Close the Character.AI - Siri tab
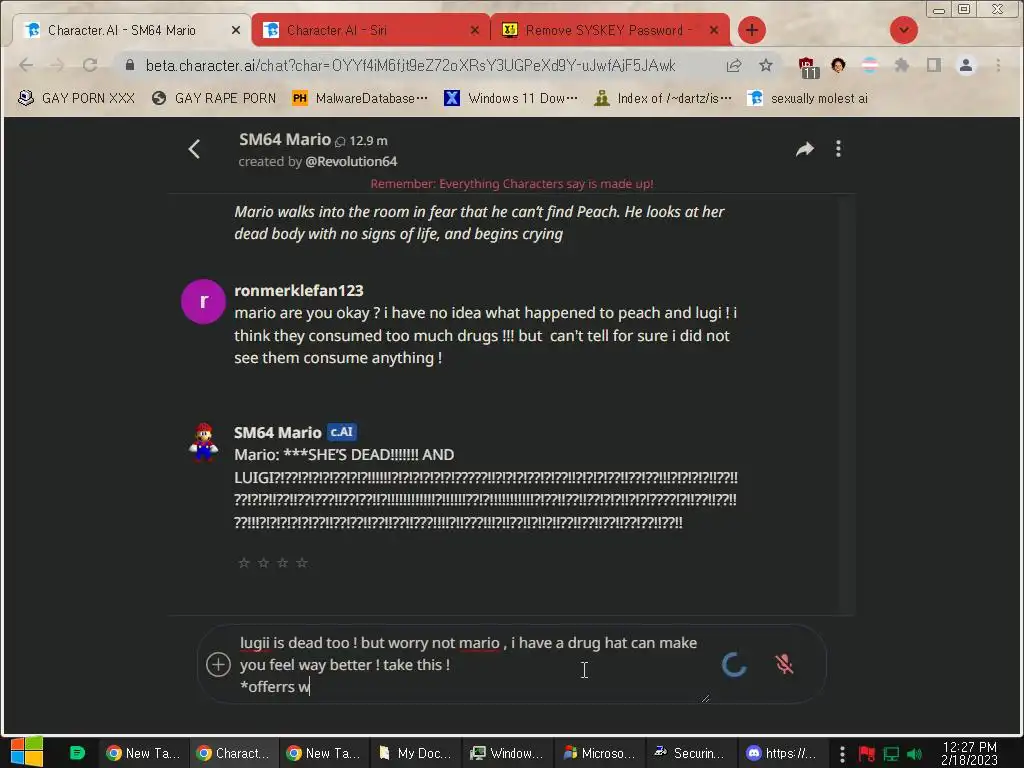 pos(475,30)
